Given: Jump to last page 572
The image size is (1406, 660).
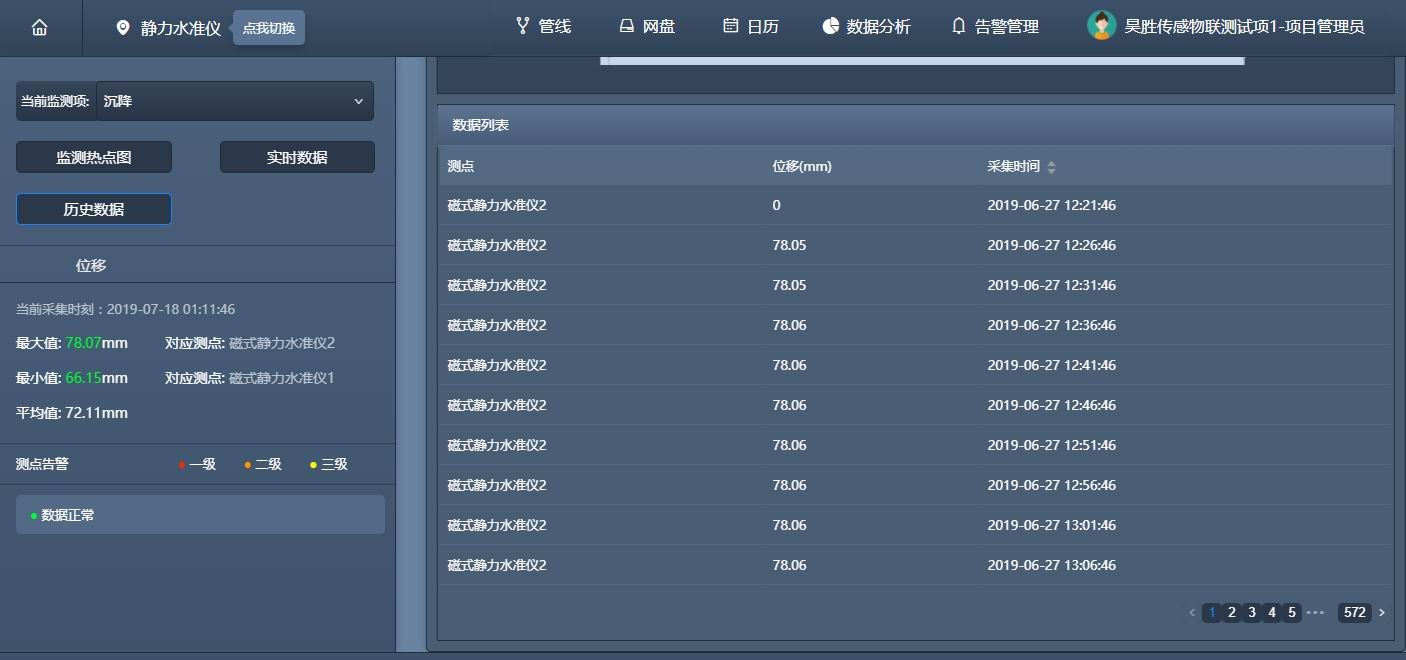Looking at the screenshot, I should 1354,613.
